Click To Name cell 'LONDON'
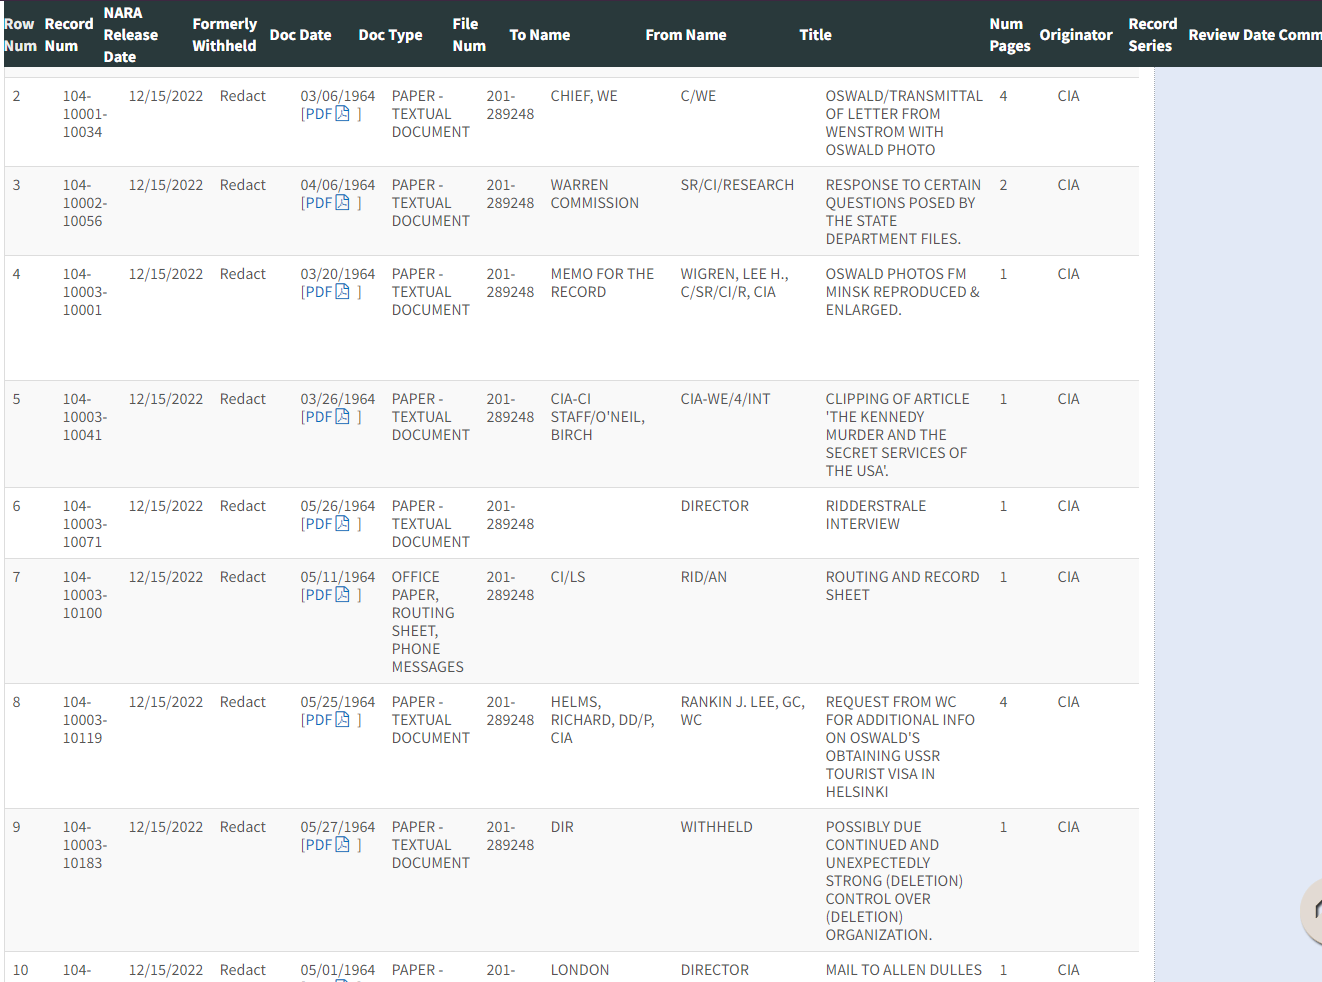The width and height of the screenshot is (1322, 982). [x=579, y=970]
